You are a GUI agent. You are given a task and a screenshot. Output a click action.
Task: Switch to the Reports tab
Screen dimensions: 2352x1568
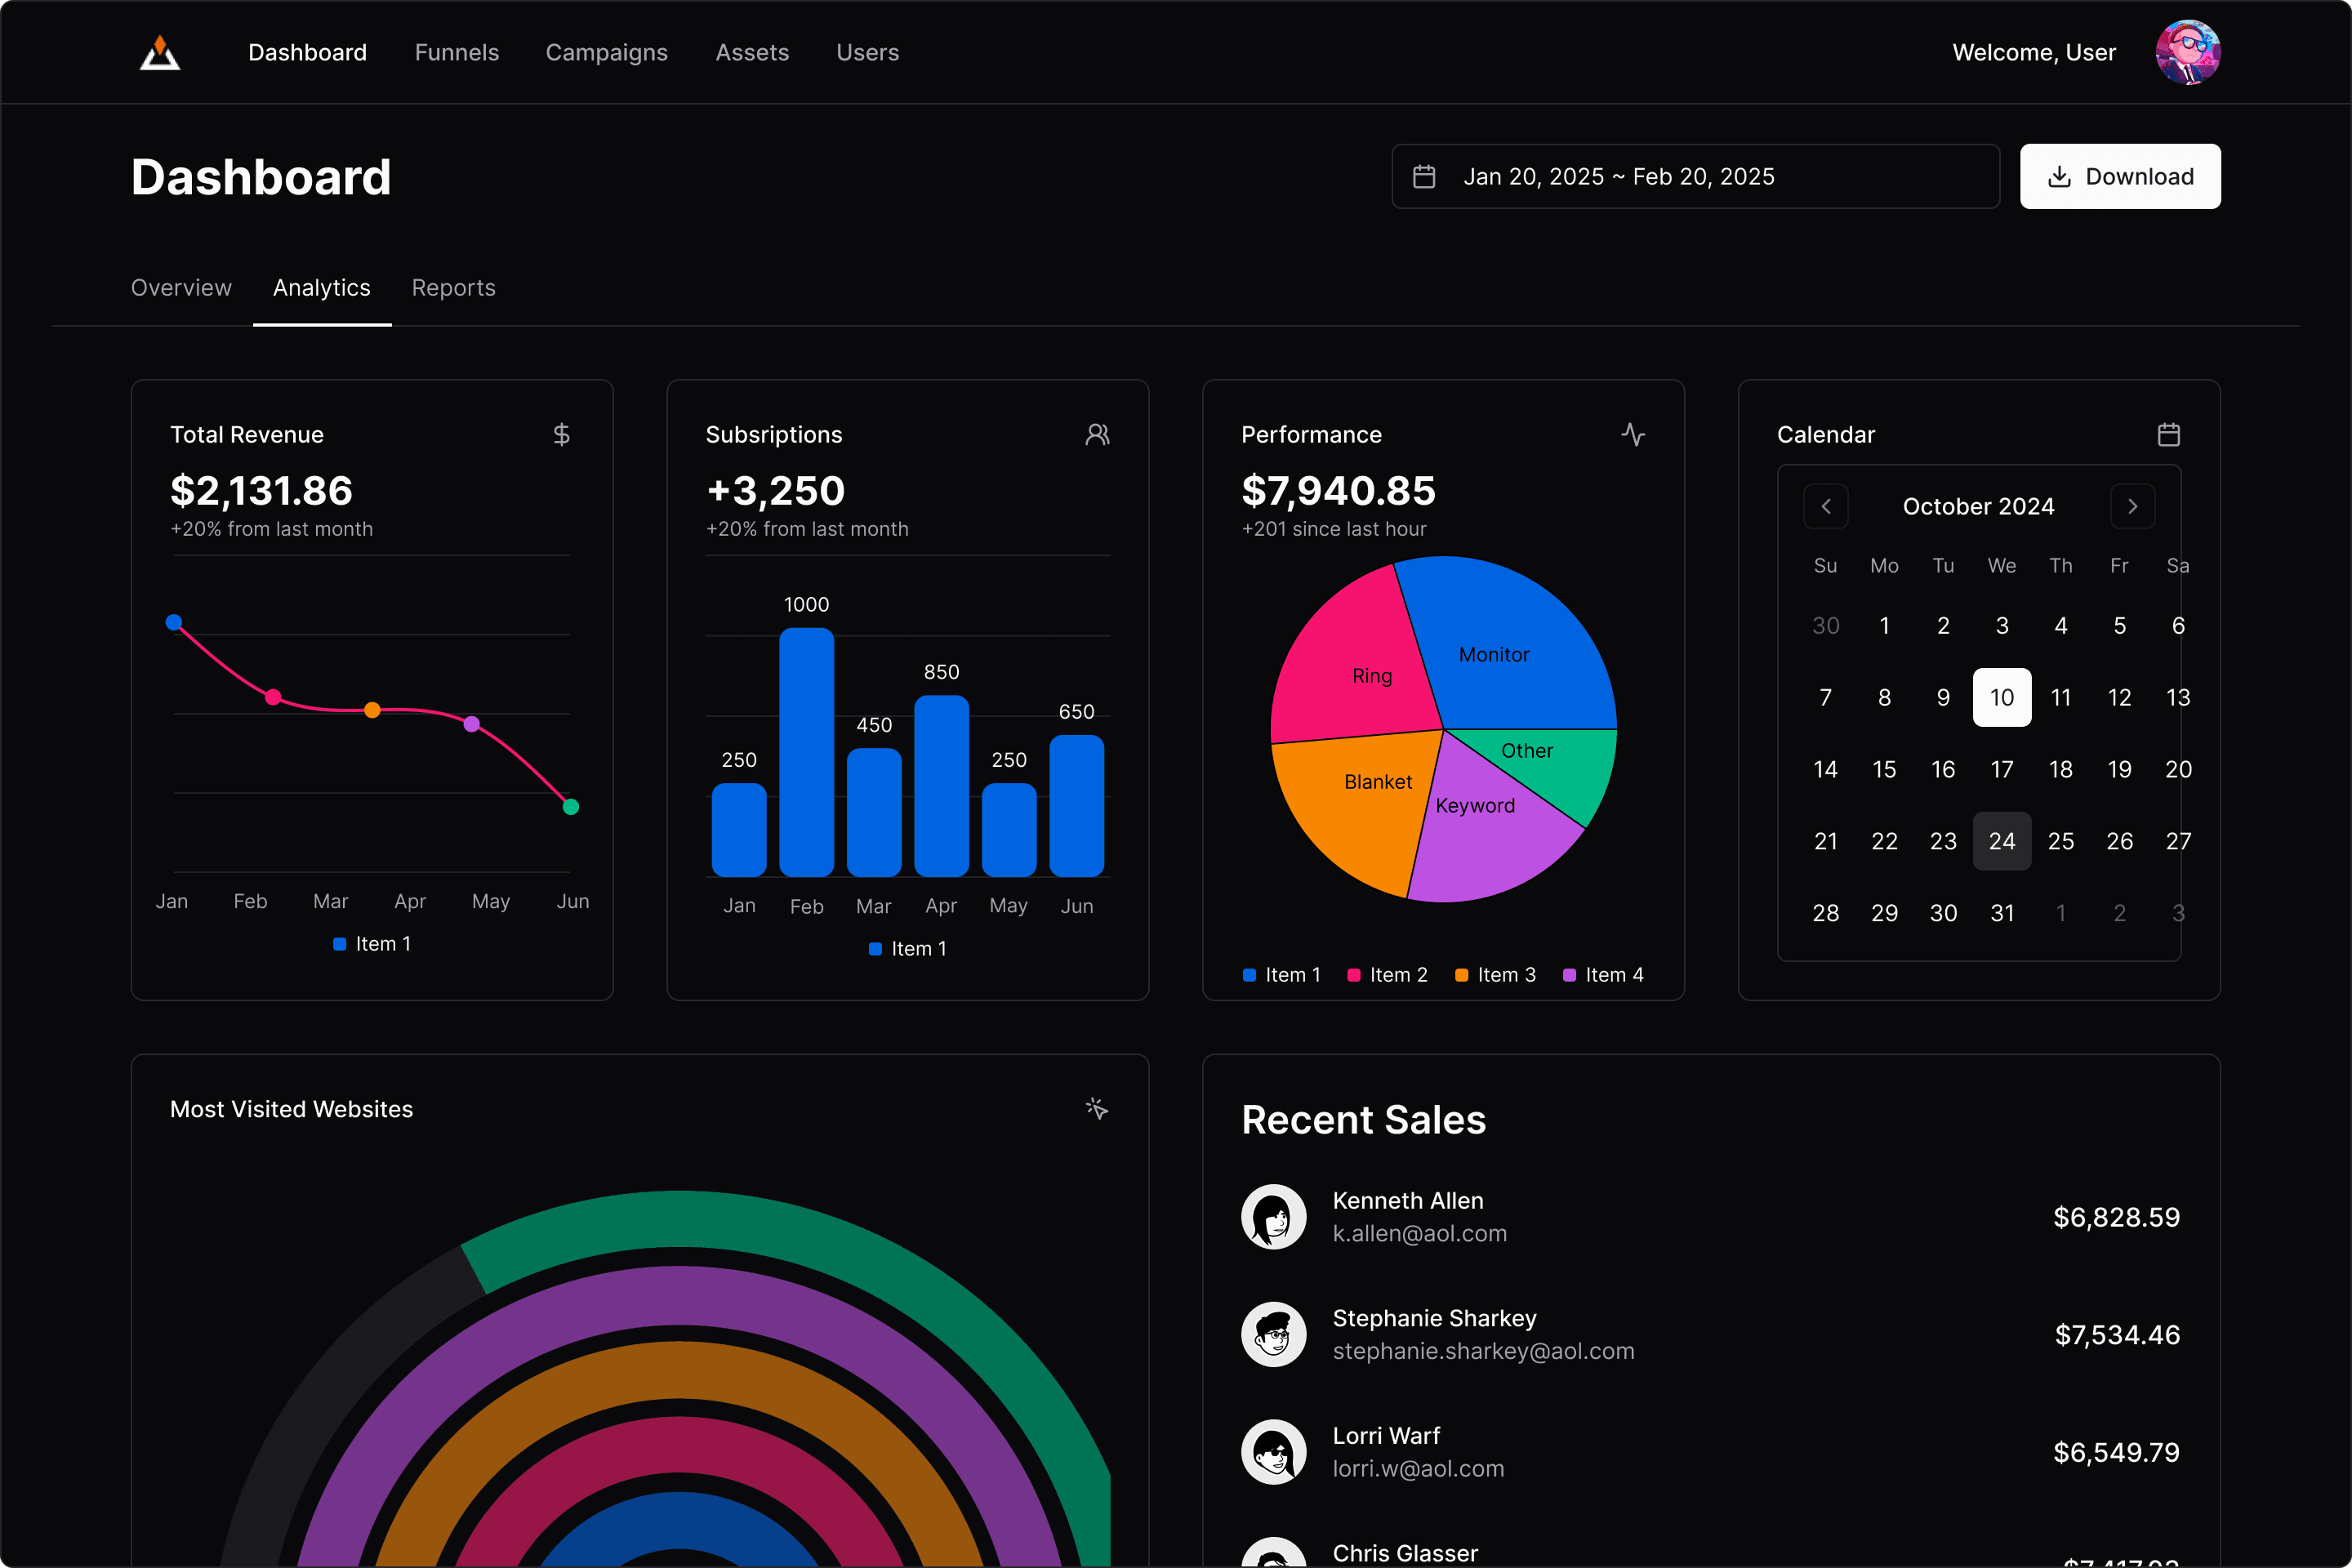(453, 288)
